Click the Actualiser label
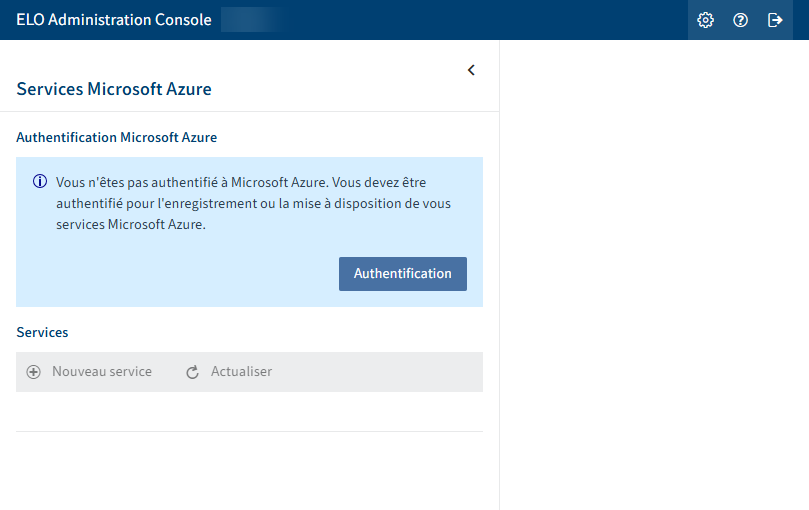 tap(241, 372)
